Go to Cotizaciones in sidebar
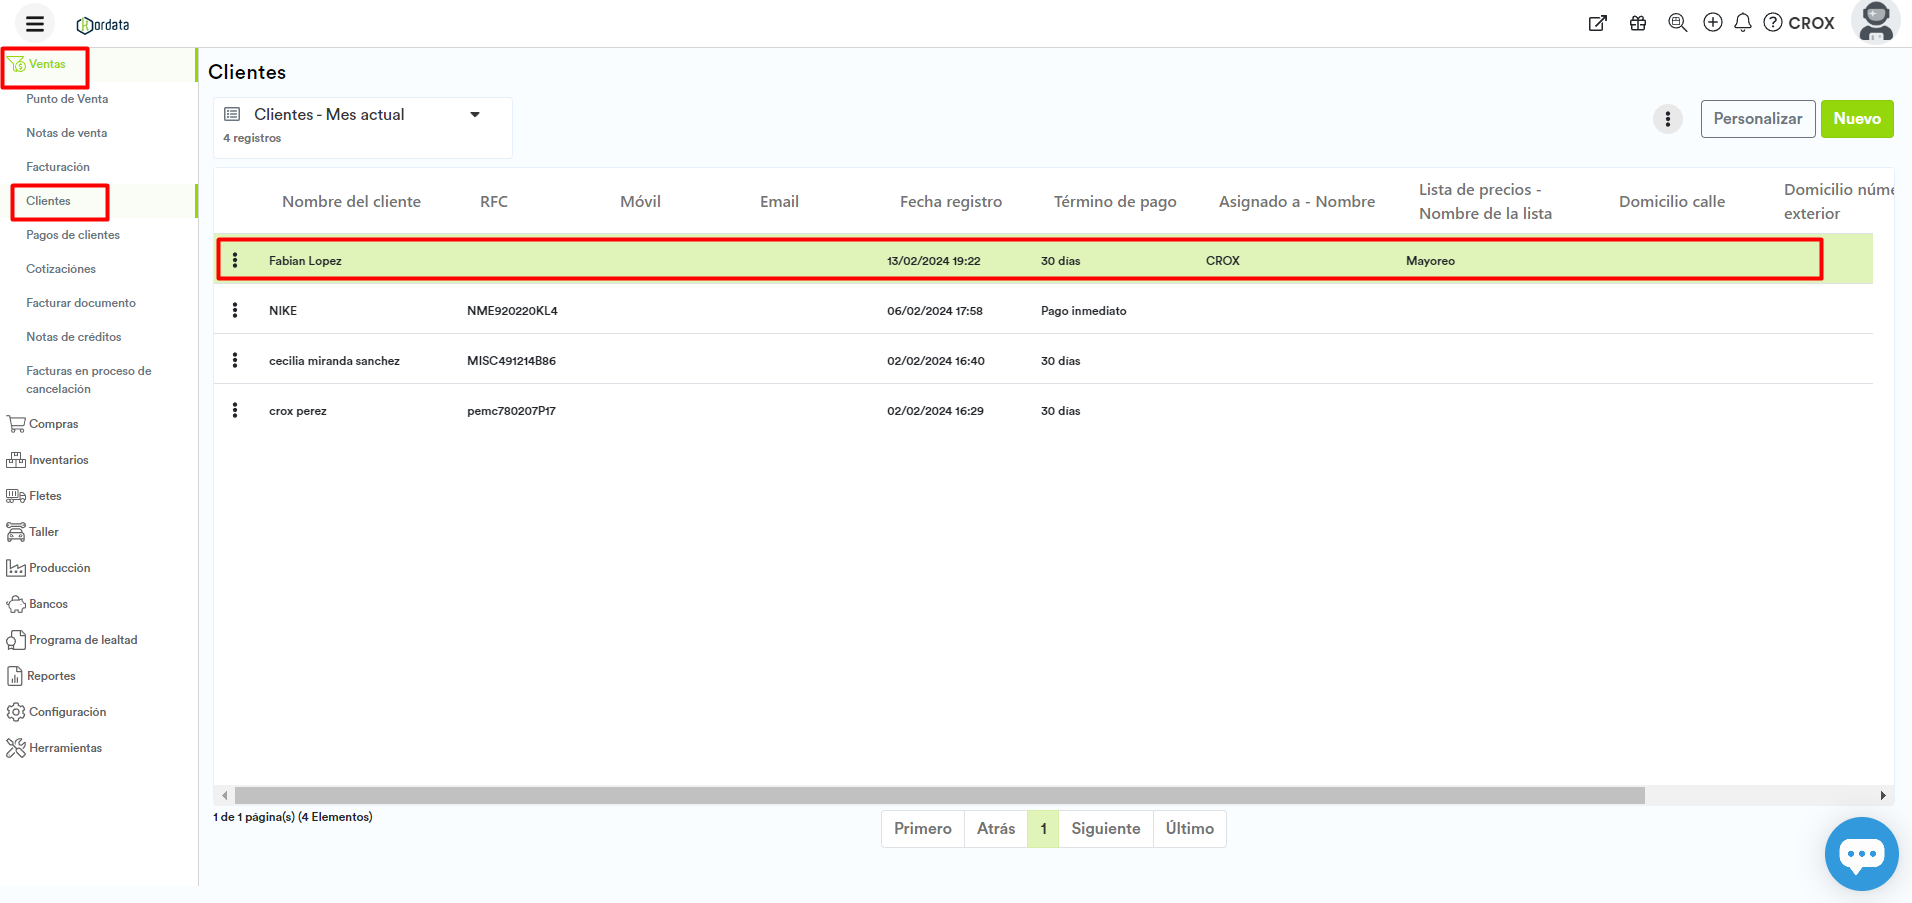This screenshot has height=903, width=1912. pyautogui.click(x=61, y=269)
